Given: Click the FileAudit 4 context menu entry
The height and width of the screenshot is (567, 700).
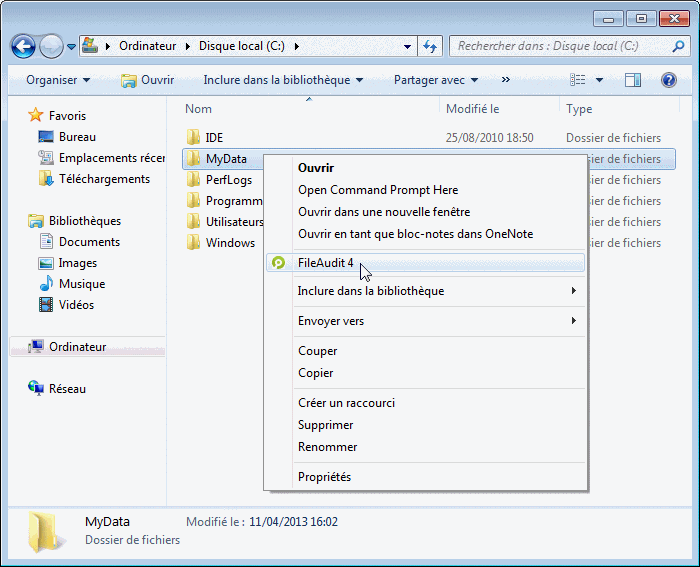Looking at the screenshot, I should tap(326, 263).
